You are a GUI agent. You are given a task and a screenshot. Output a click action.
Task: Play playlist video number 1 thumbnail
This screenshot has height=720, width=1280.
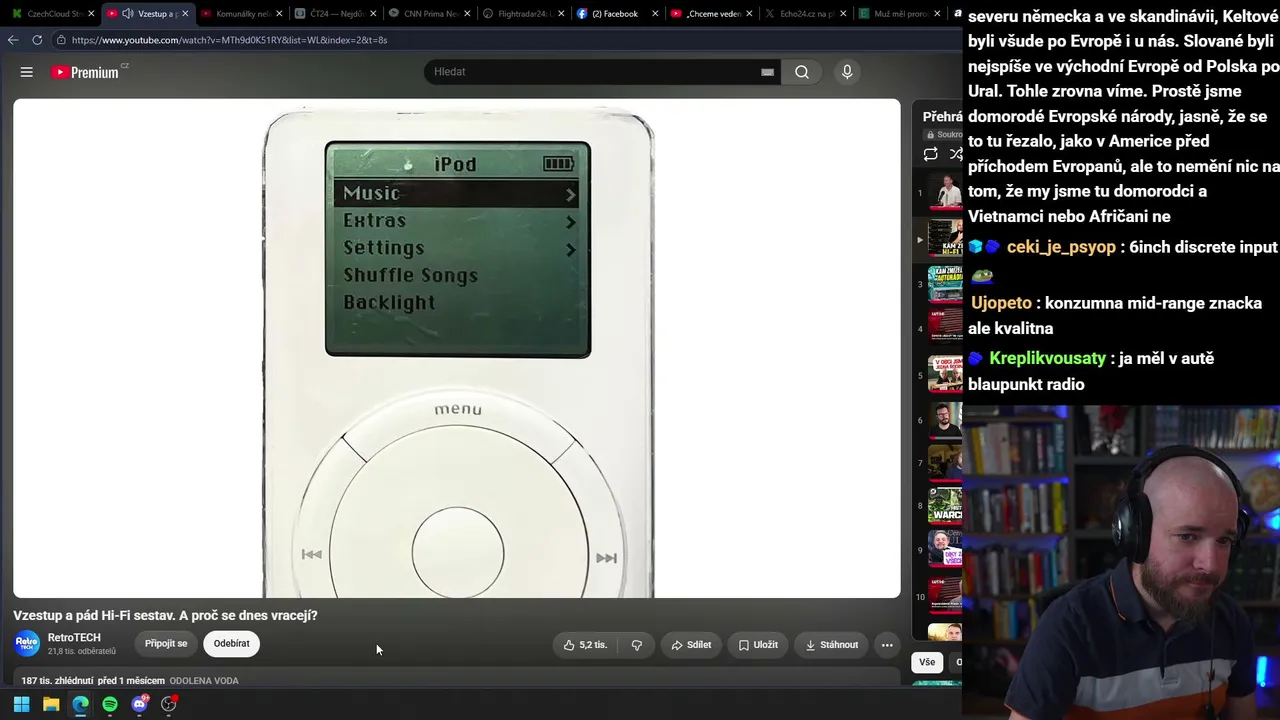point(945,192)
